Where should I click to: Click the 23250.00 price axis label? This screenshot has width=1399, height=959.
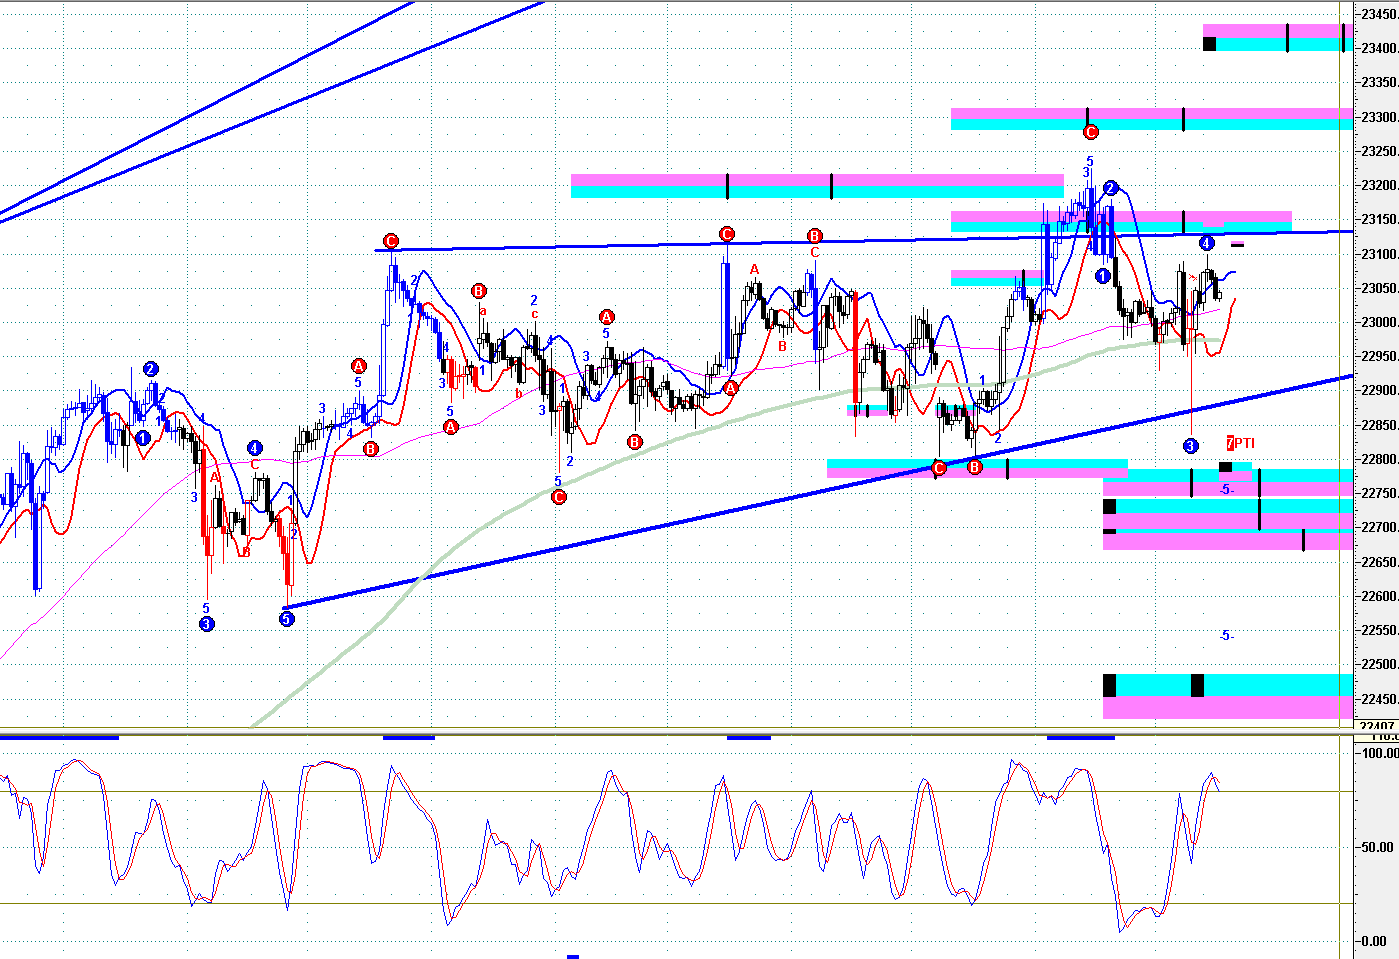pos(1379,151)
